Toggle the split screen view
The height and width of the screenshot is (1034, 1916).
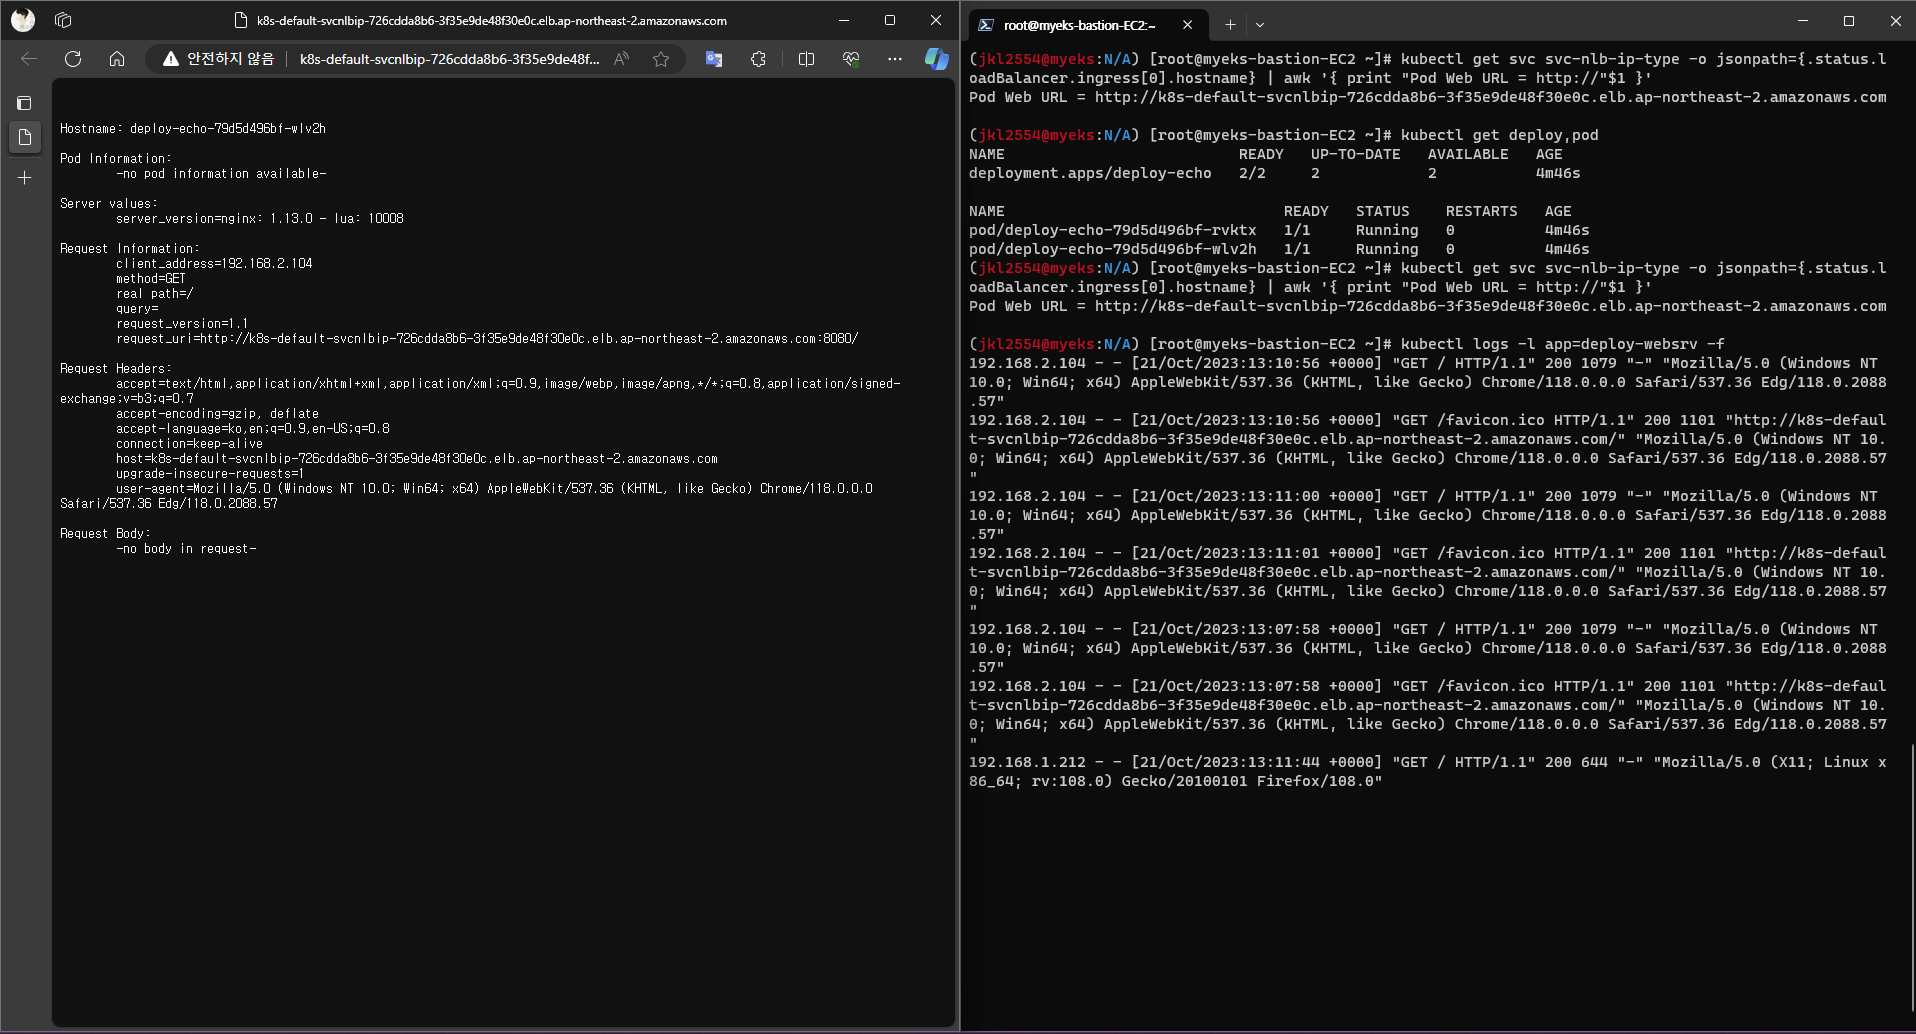pos(806,59)
